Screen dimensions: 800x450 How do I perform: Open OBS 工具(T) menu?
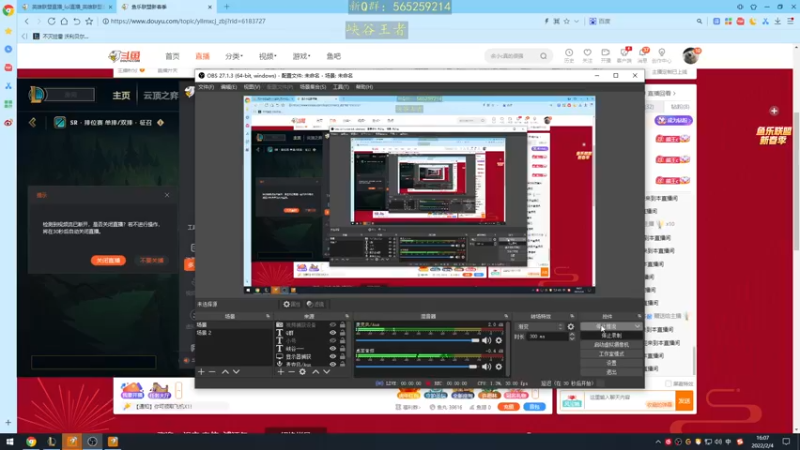click(x=341, y=87)
